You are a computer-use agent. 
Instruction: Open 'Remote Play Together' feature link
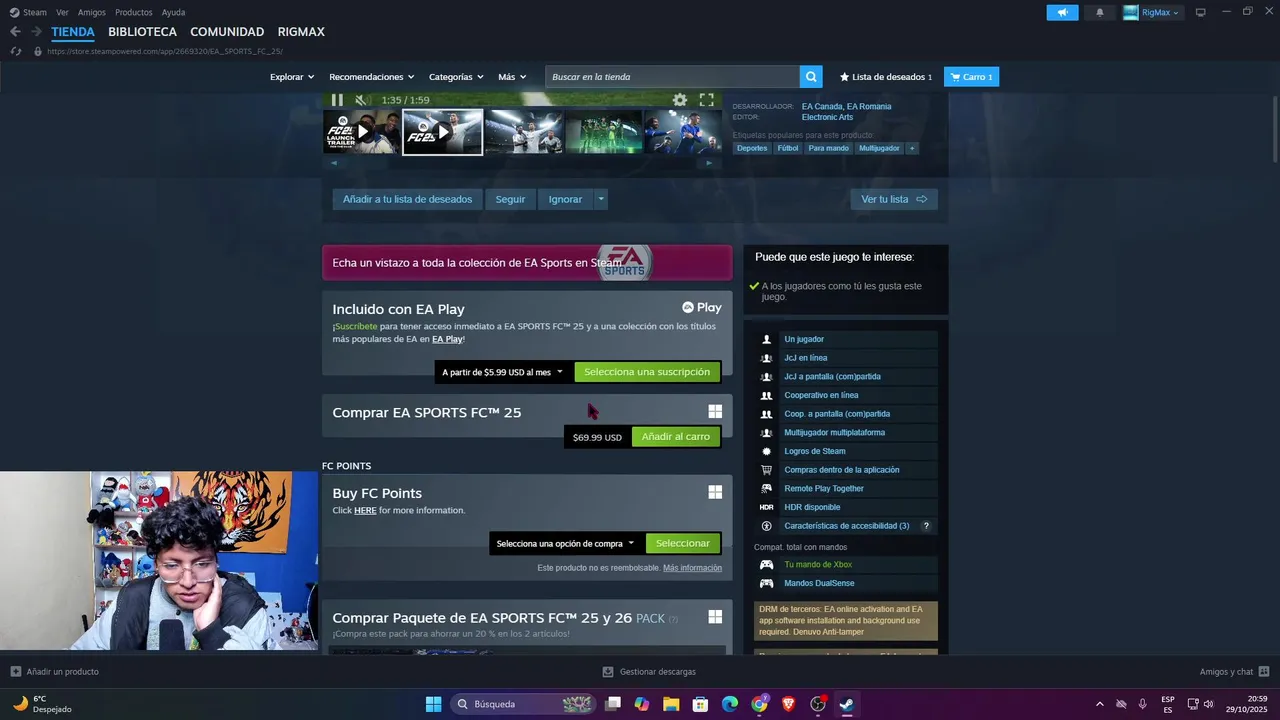tap(824, 489)
